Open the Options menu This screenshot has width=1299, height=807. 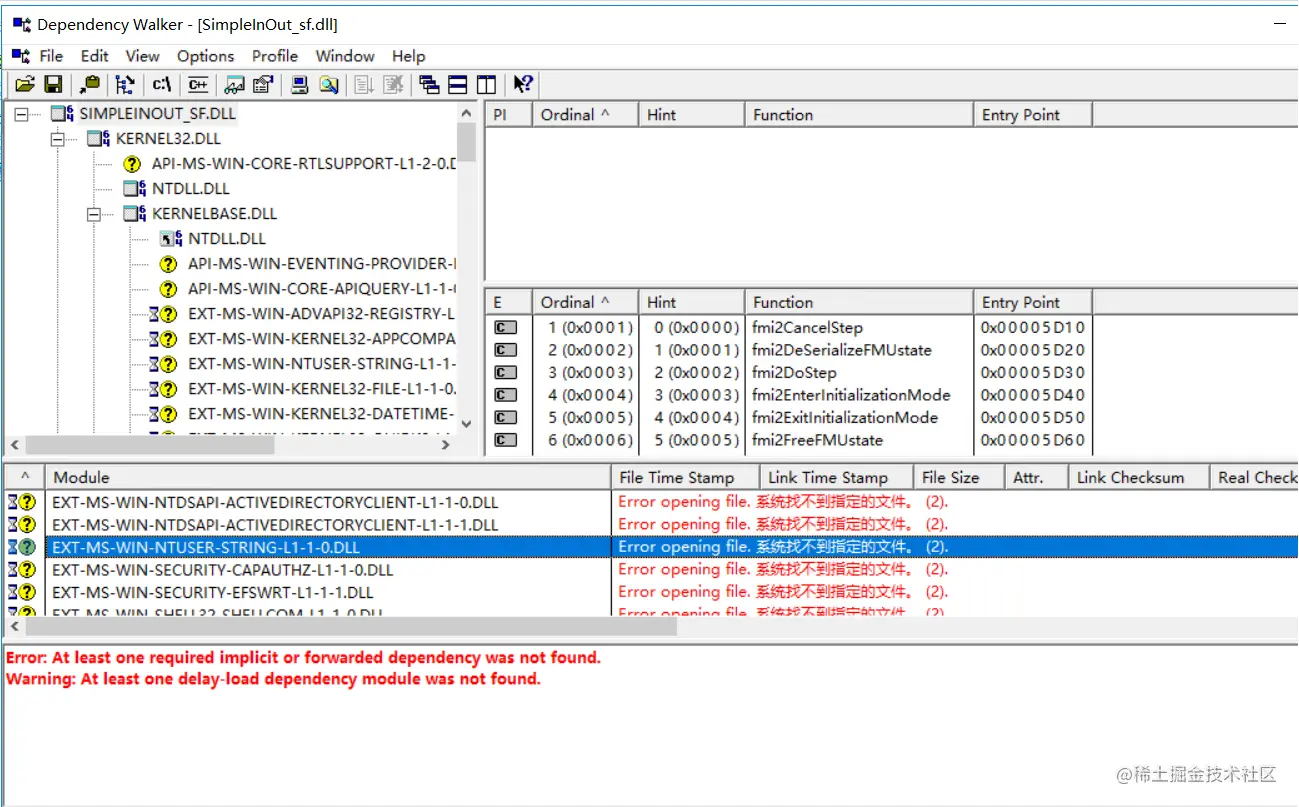[x=206, y=56]
